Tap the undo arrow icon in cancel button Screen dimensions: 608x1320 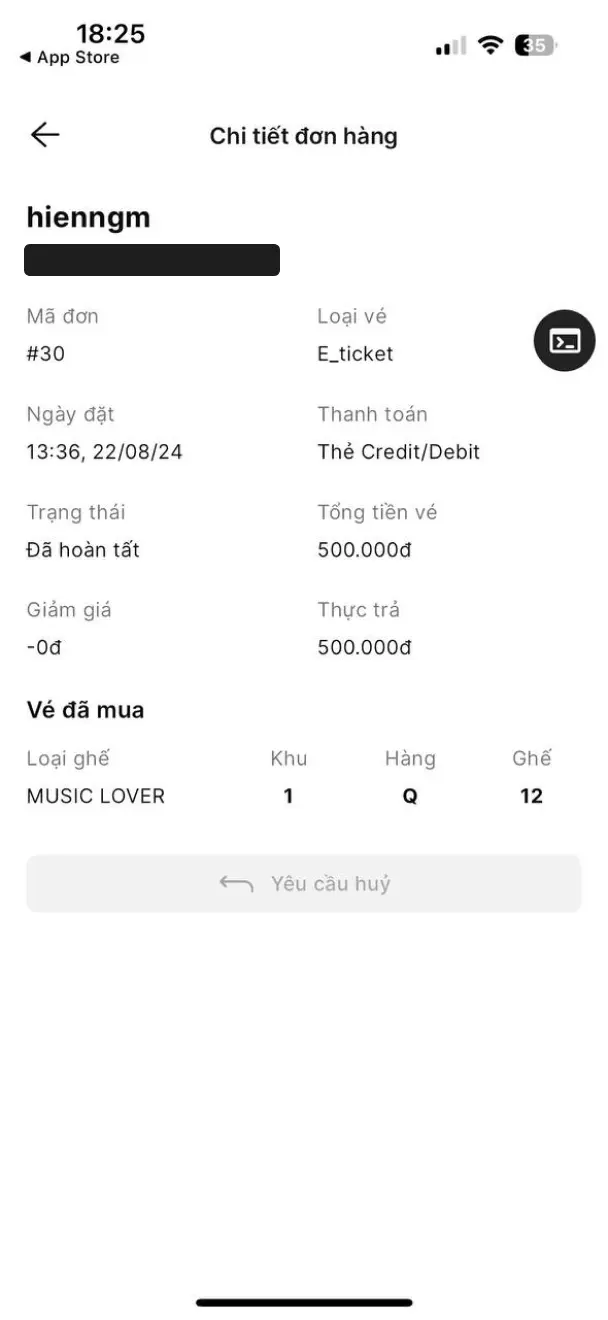[x=237, y=883]
